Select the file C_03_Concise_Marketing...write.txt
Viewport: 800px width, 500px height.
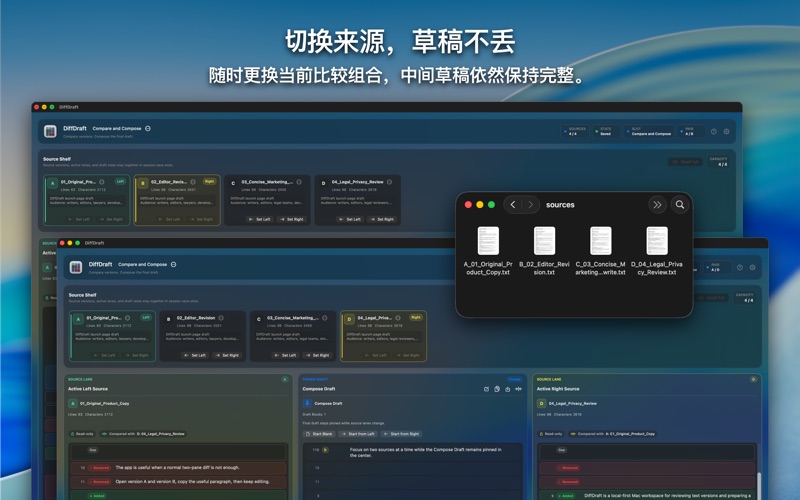(x=601, y=252)
